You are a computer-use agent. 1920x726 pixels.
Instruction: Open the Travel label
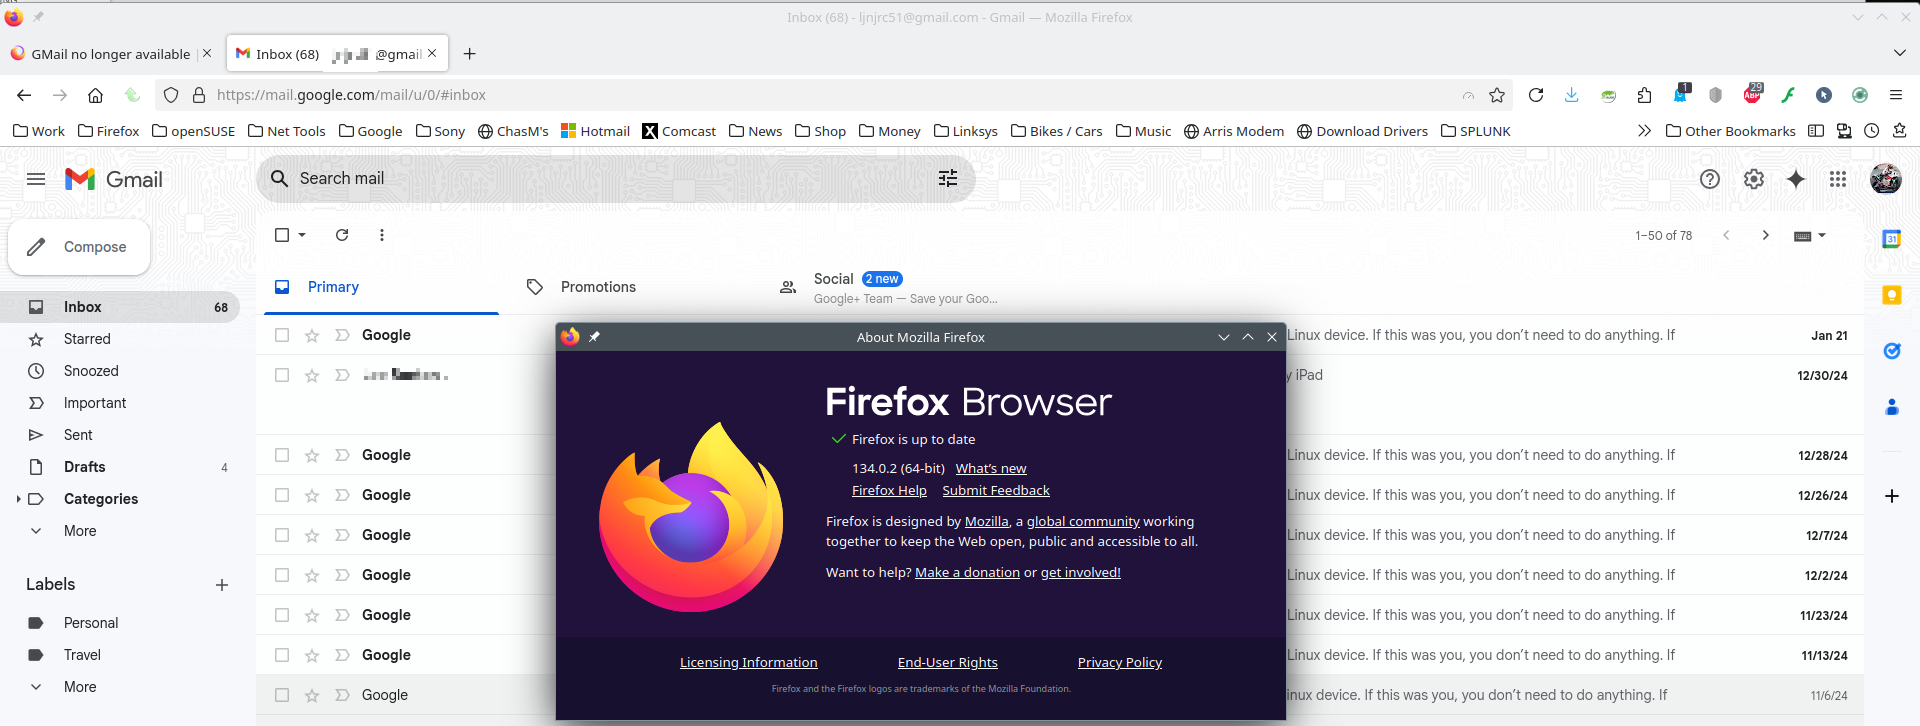[x=82, y=655]
